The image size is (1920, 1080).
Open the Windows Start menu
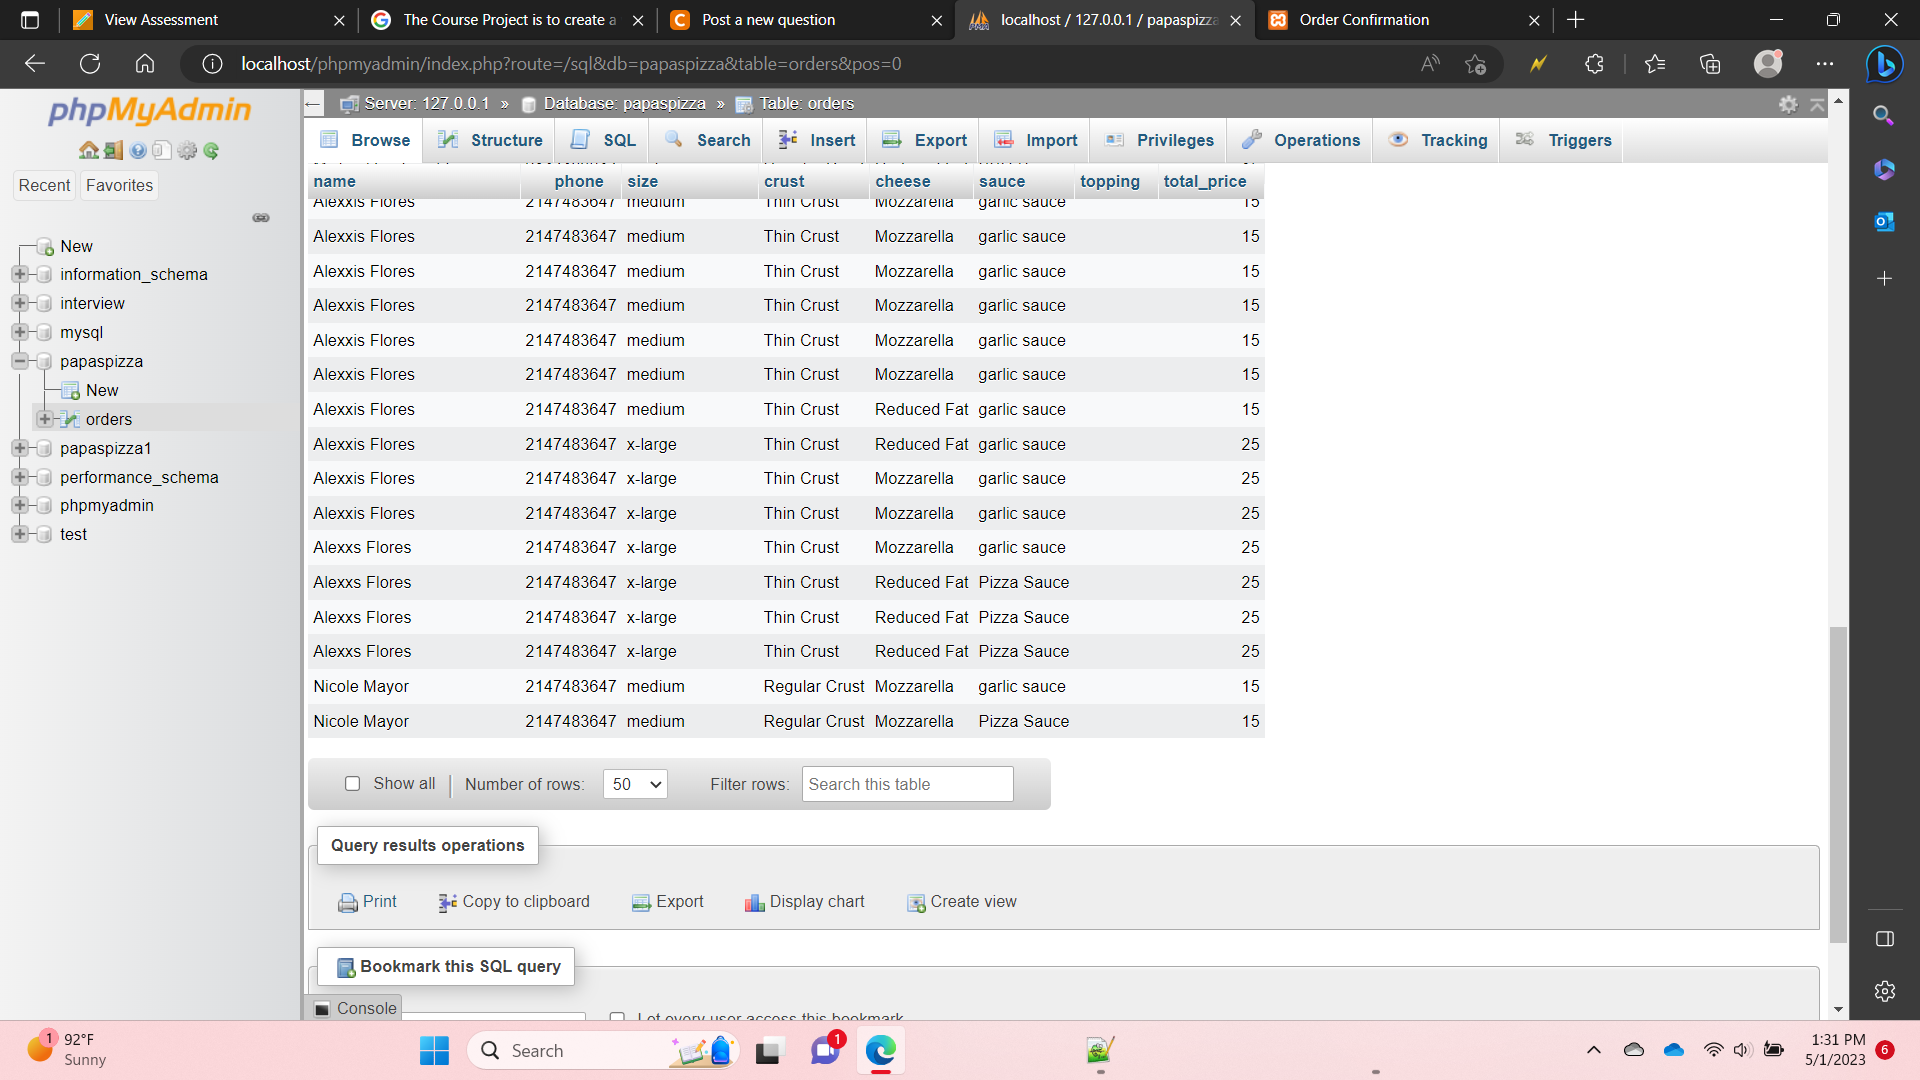click(x=434, y=1051)
